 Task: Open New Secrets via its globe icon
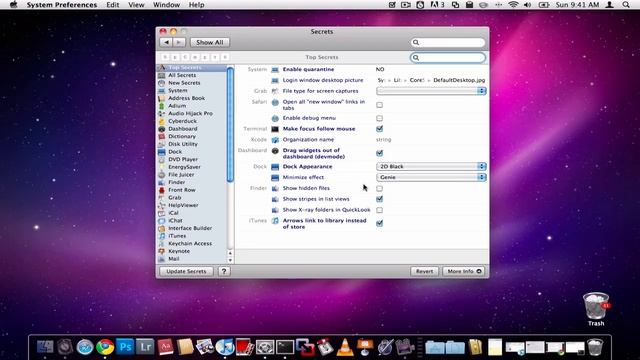pyautogui.click(x=162, y=83)
